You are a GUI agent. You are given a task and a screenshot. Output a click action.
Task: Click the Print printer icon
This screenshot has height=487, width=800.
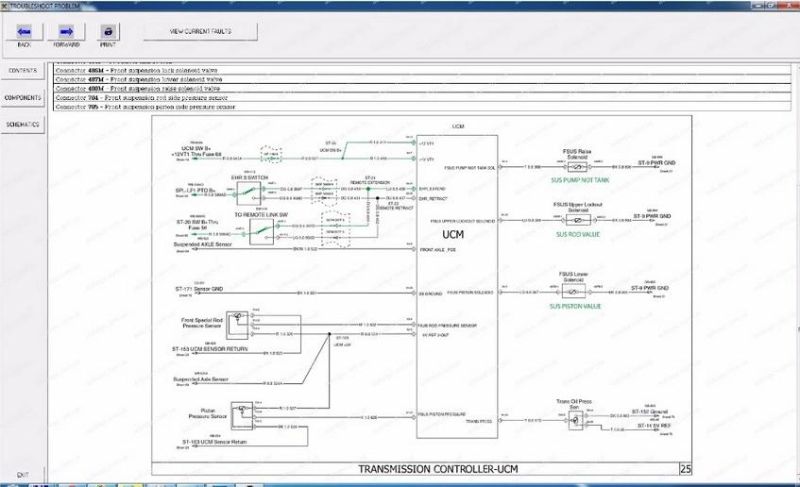[108, 32]
